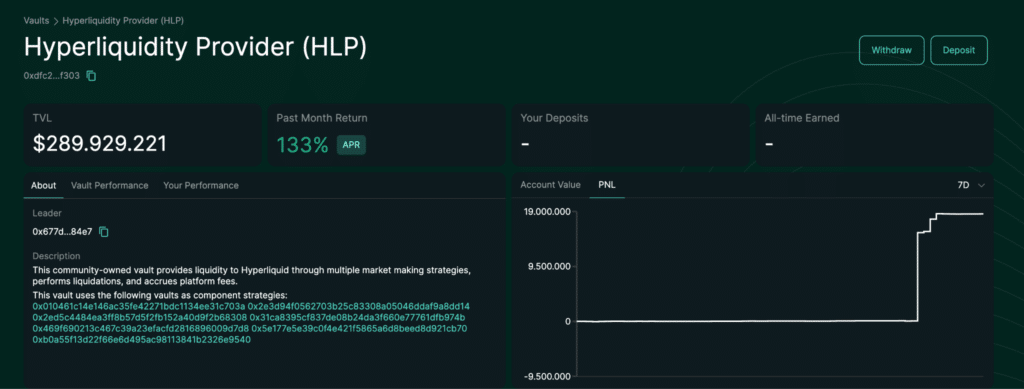Open component vault 0xb0a55f13d22f66e6d495ac98113841b2326e9540
Viewport: 1024px width, 389px height.
pyautogui.click(x=142, y=339)
